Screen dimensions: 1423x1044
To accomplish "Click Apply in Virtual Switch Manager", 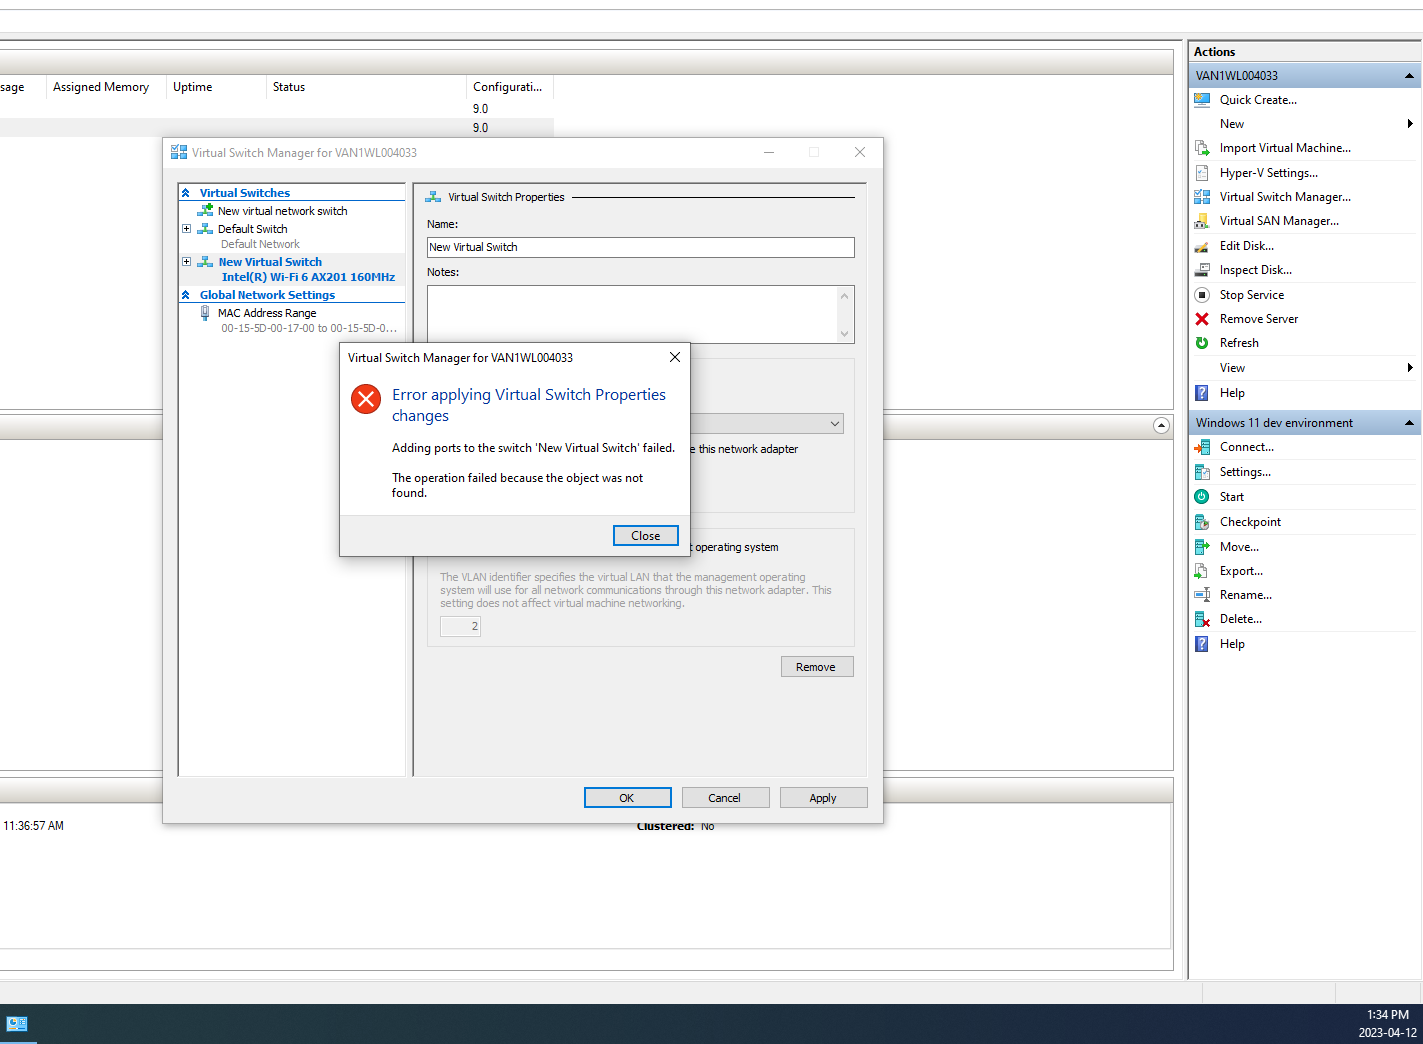I will click(823, 798).
